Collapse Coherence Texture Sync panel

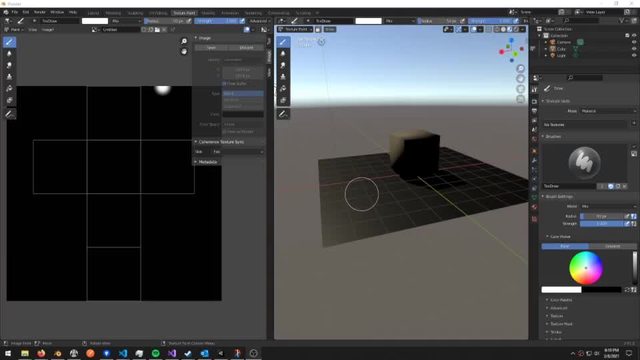point(196,142)
